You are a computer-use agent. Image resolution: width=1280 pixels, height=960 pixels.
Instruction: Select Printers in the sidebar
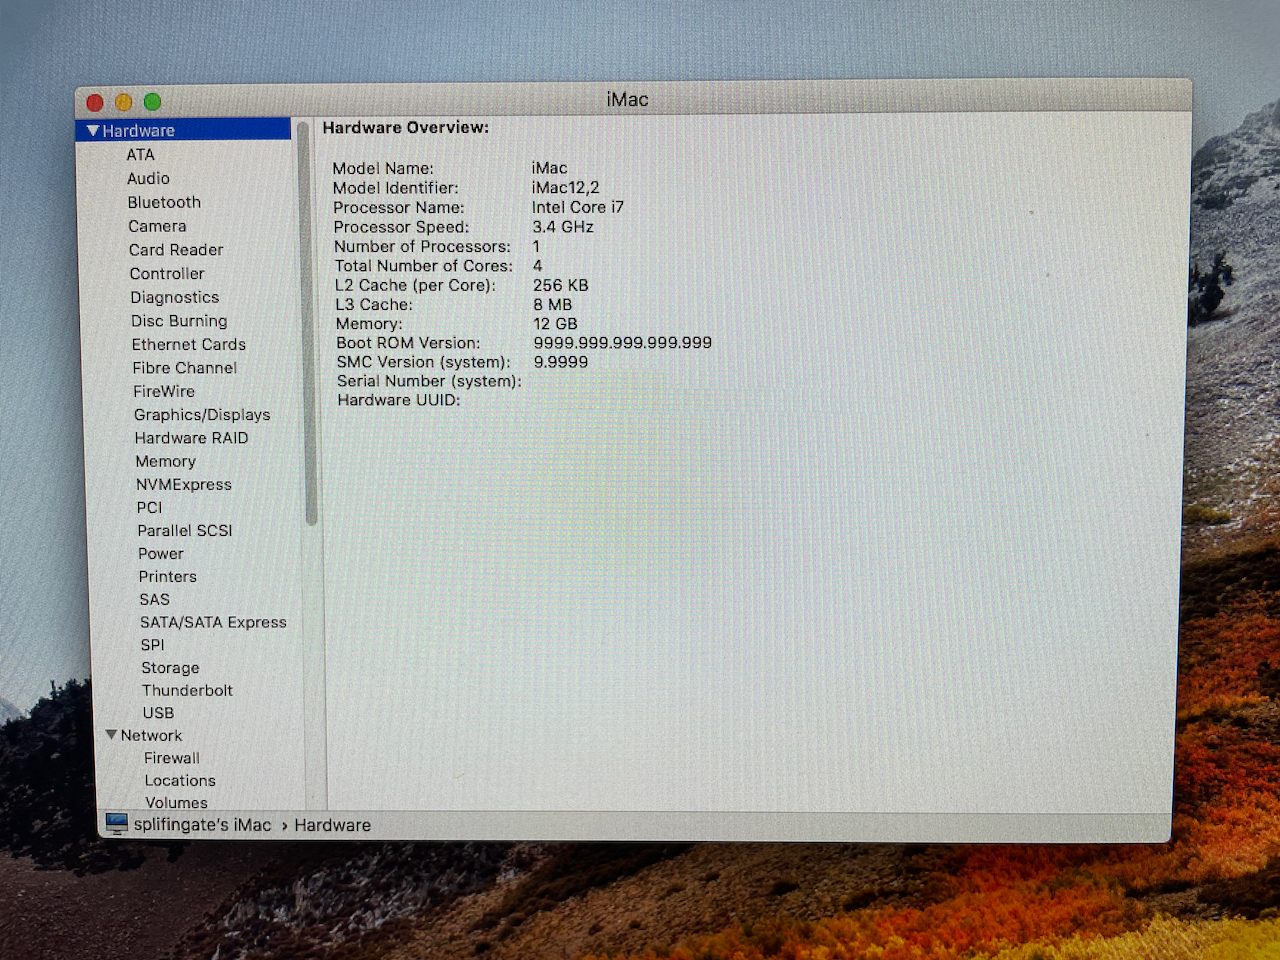click(x=168, y=576)
